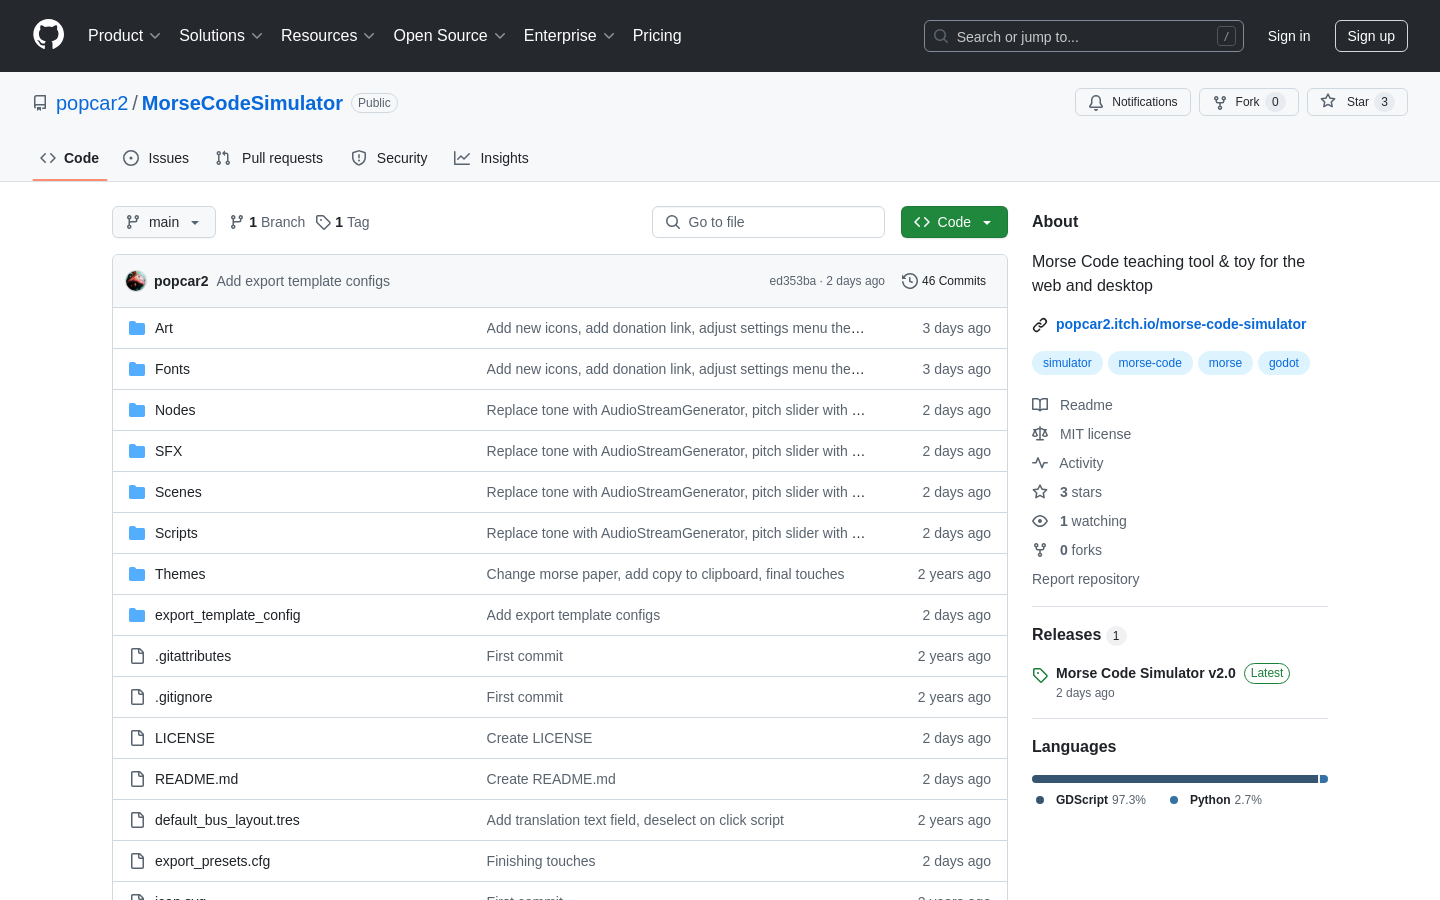View the 1 Tag link
1440x900 pixels.
[342, 222]
